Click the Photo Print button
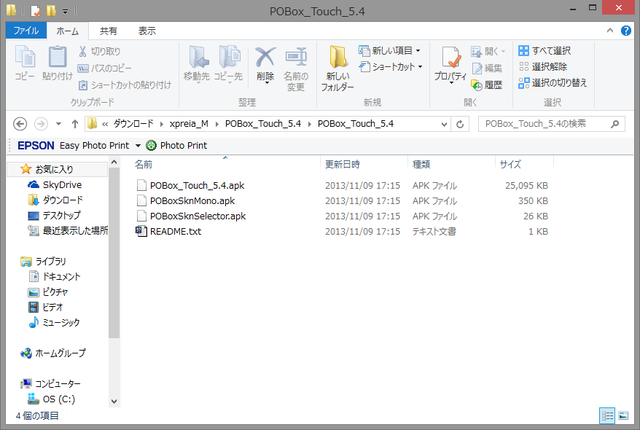The image size is (640, 430). point(176,145)
